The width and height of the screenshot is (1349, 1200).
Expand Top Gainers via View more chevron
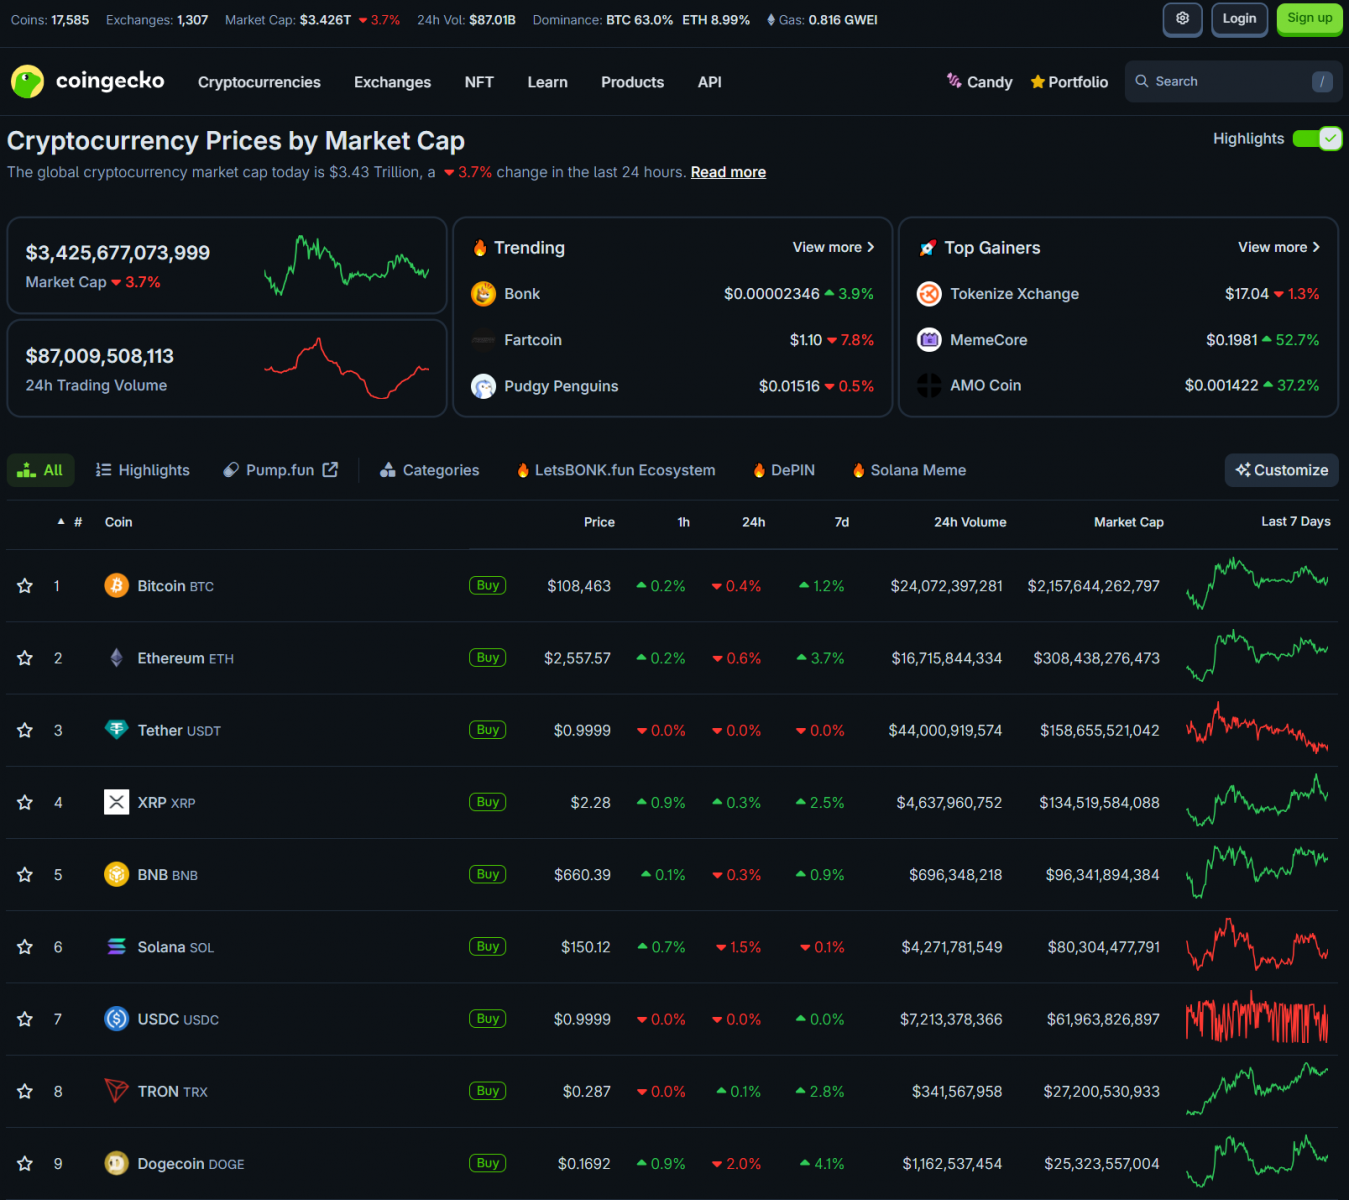[x=1316, y=247]
